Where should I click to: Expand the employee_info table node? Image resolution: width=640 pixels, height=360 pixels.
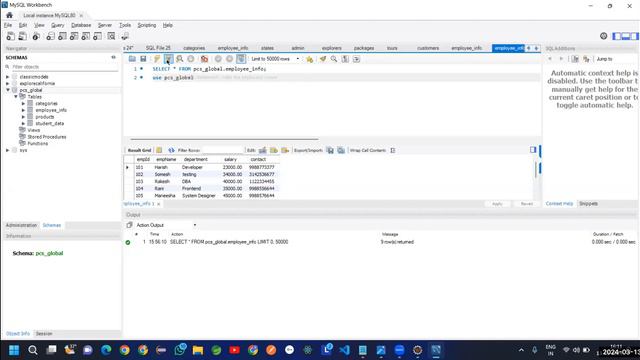(x=23, y=110)
